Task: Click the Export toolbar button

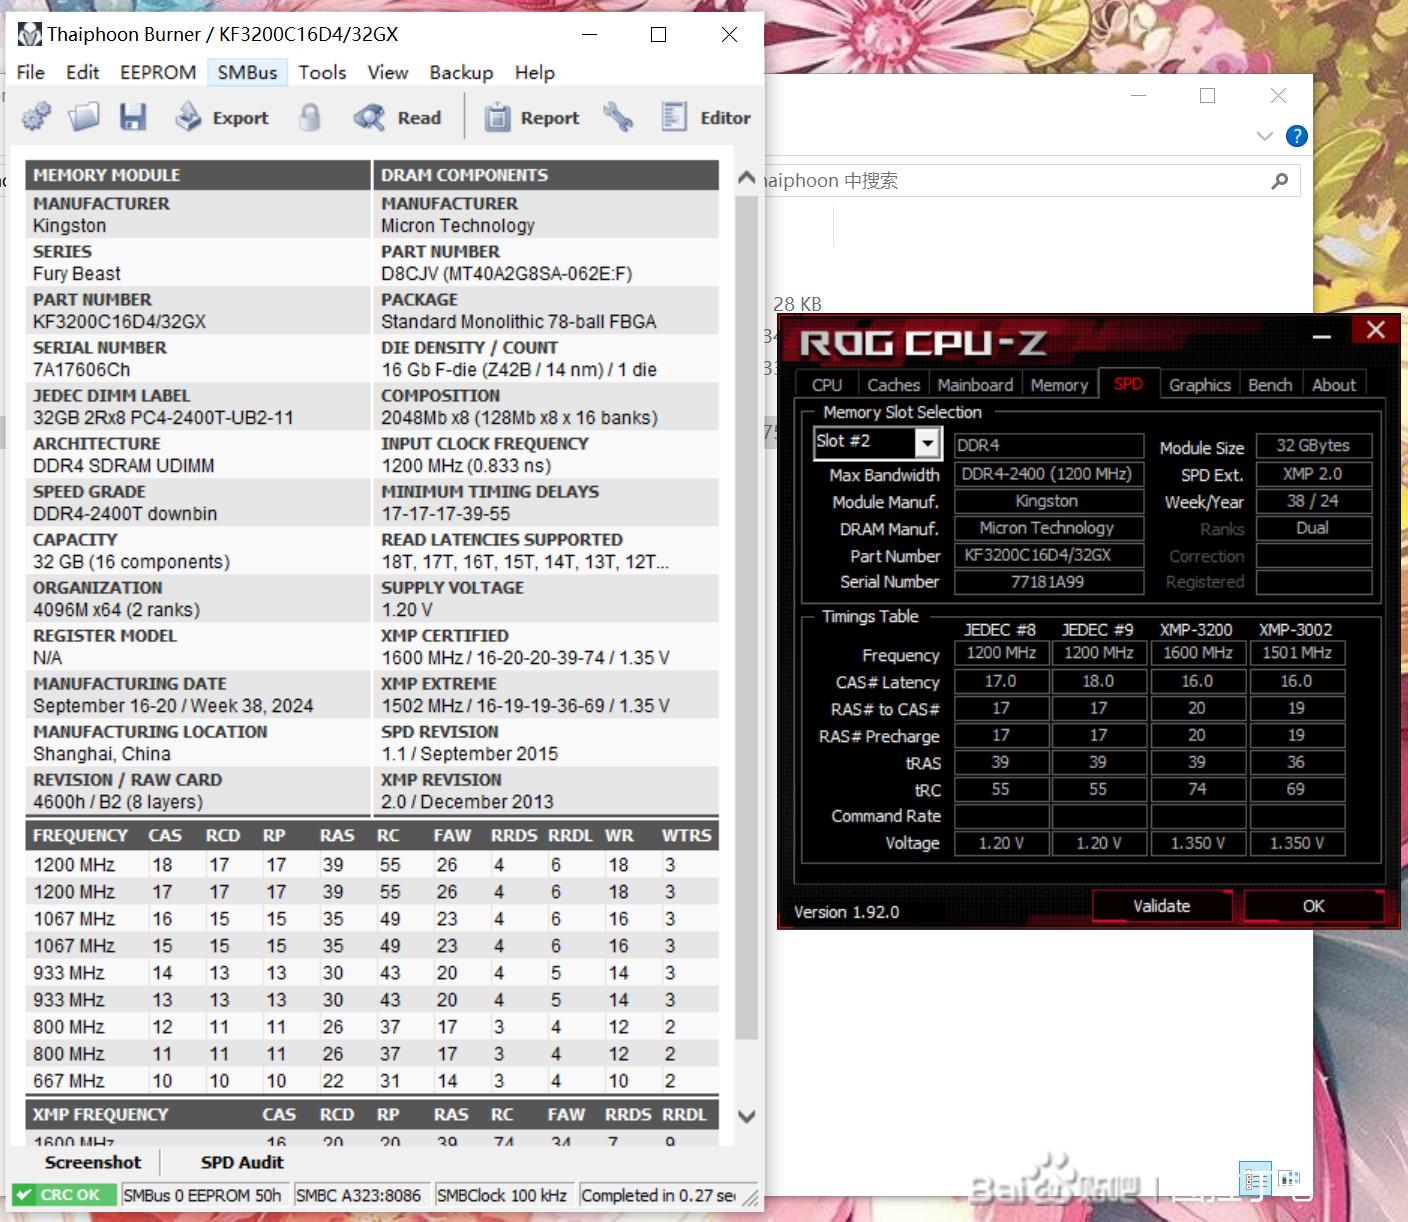Action: click(221, 117)
